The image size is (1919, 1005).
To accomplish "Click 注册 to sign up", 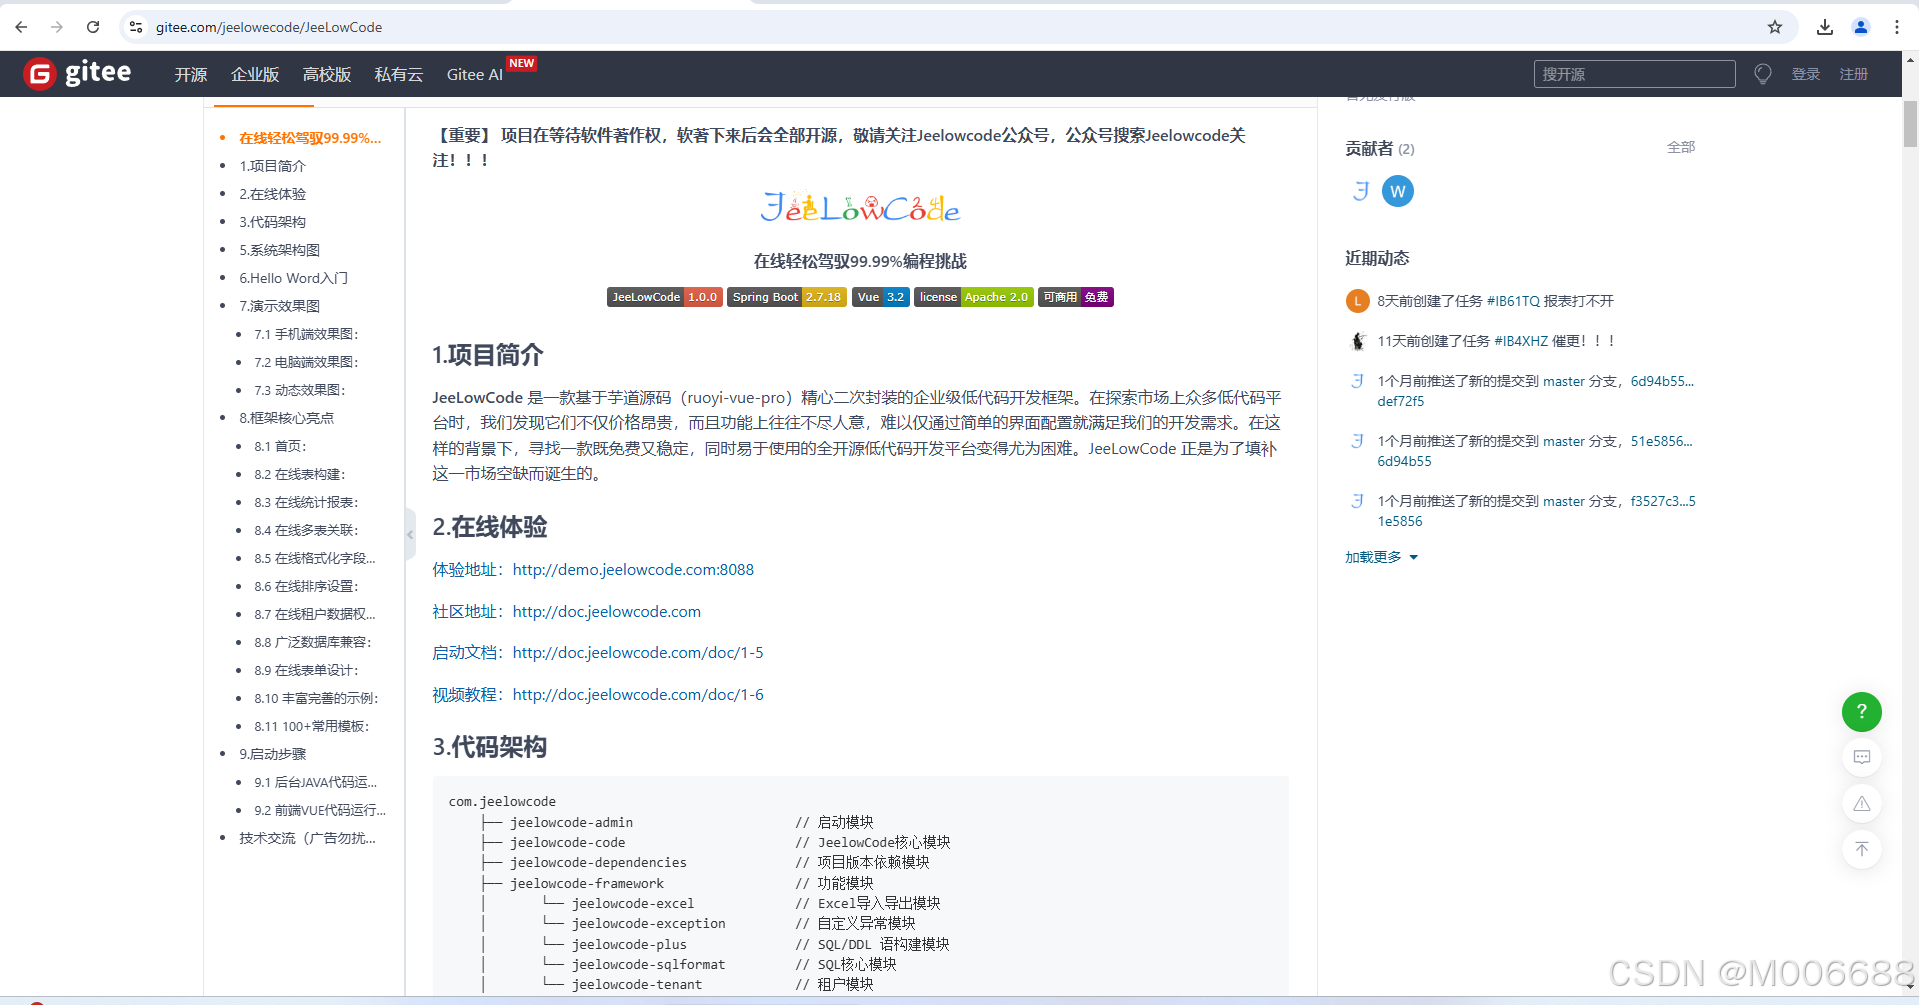I will pyautogui.click(x=1854, y=74).
